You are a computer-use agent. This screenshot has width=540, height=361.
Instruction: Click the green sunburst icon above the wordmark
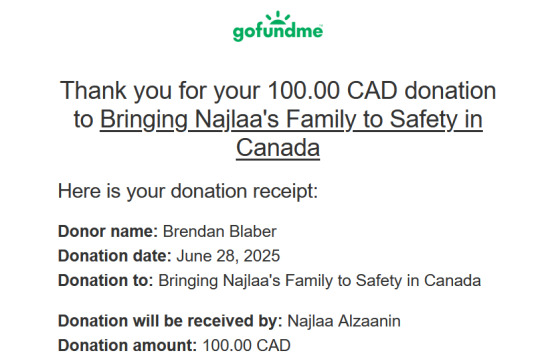[278, 17]
